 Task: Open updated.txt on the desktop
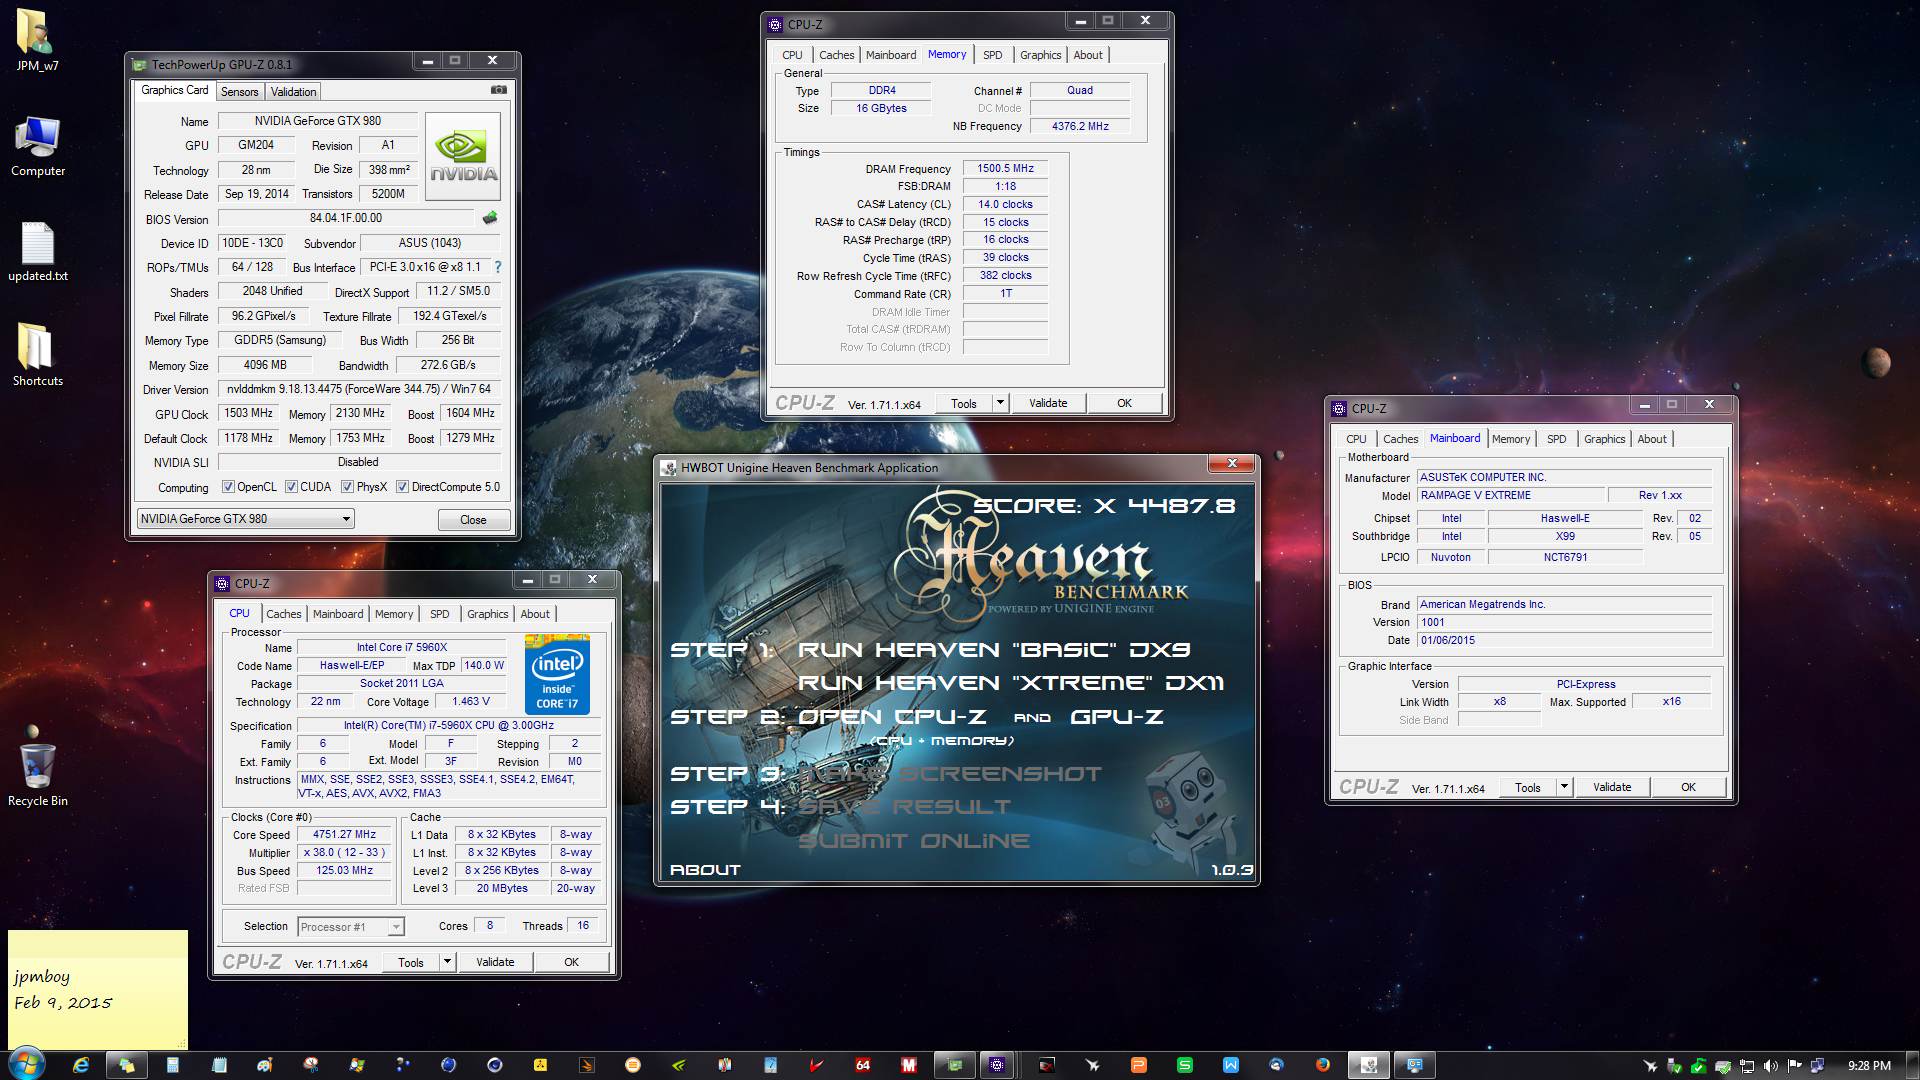pos(37,252)
